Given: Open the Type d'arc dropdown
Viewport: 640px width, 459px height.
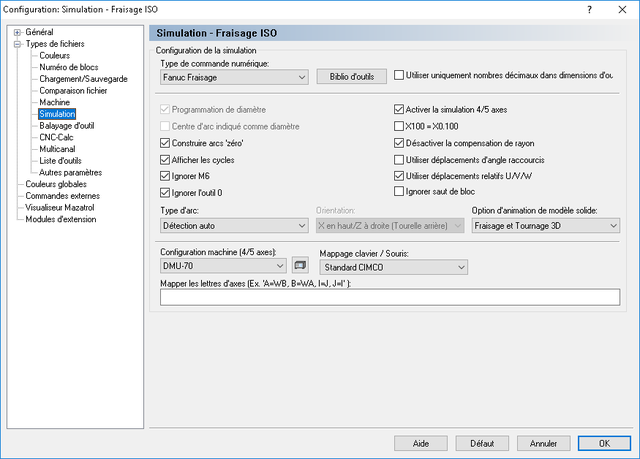Looking at the screenshot, I should (x=234, y=226).
